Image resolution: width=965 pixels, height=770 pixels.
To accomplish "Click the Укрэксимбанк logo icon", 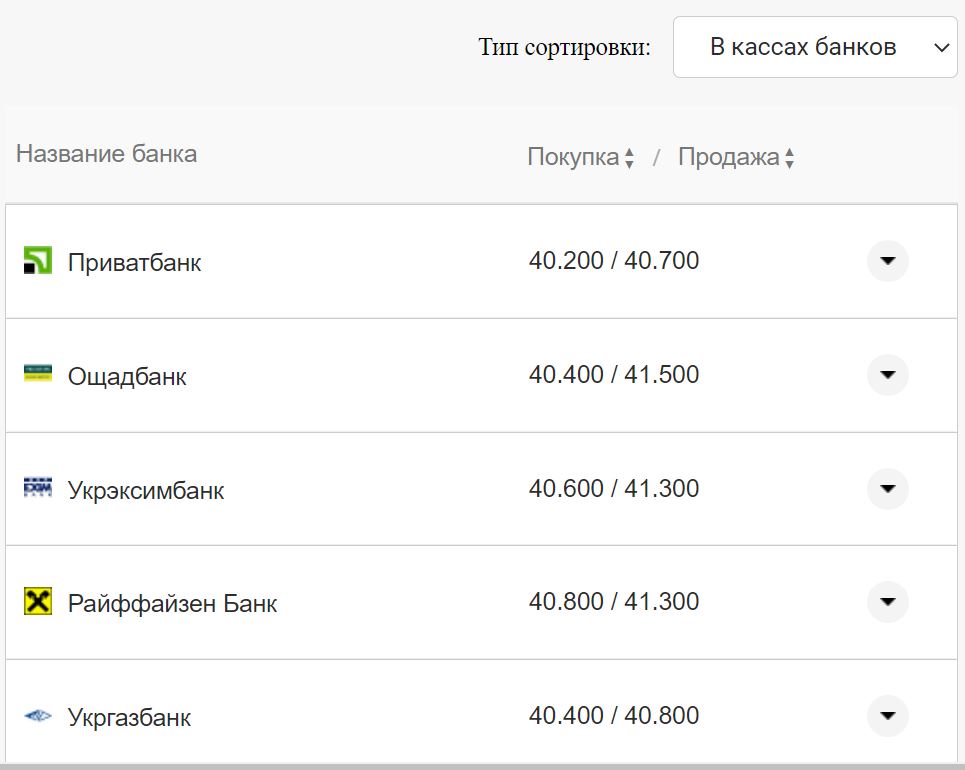I will [x=37, y=488].
